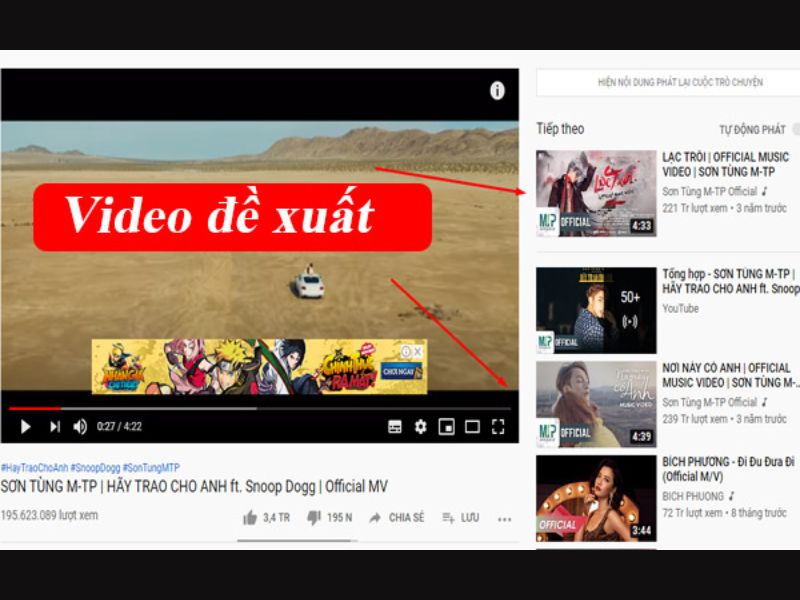Open the BÍCH PHƯƠNG - Đi Đu Đưa Đi title
800x600 pixels.
point(728,469)
